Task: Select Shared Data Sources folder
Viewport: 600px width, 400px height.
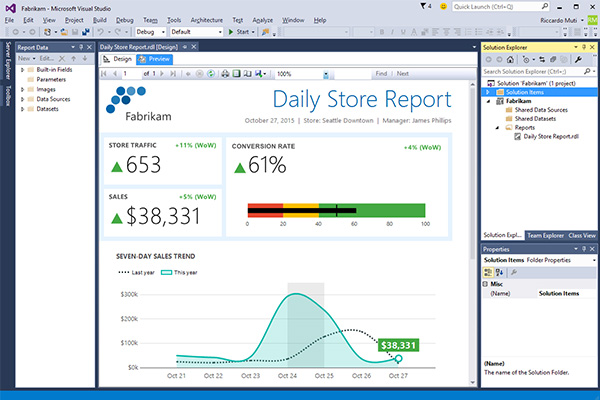Action: tap(541, 110)
